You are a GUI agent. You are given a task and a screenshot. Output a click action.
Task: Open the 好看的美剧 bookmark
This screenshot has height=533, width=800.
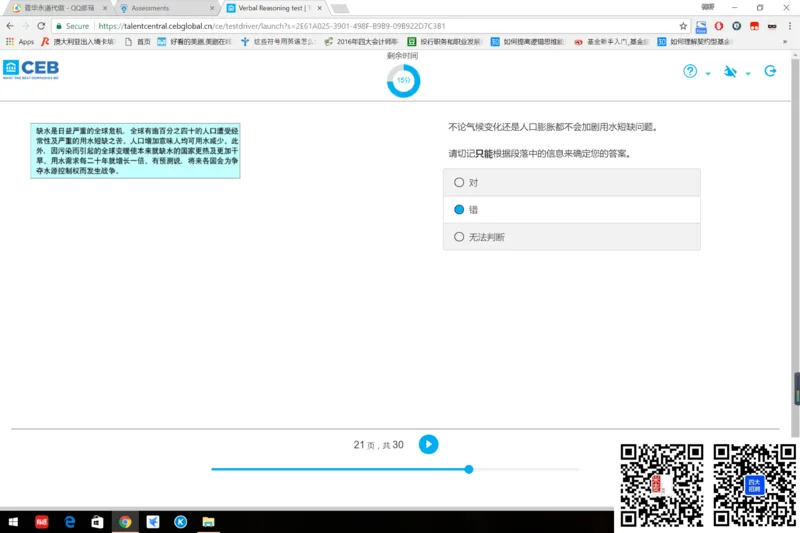[194, 42]
